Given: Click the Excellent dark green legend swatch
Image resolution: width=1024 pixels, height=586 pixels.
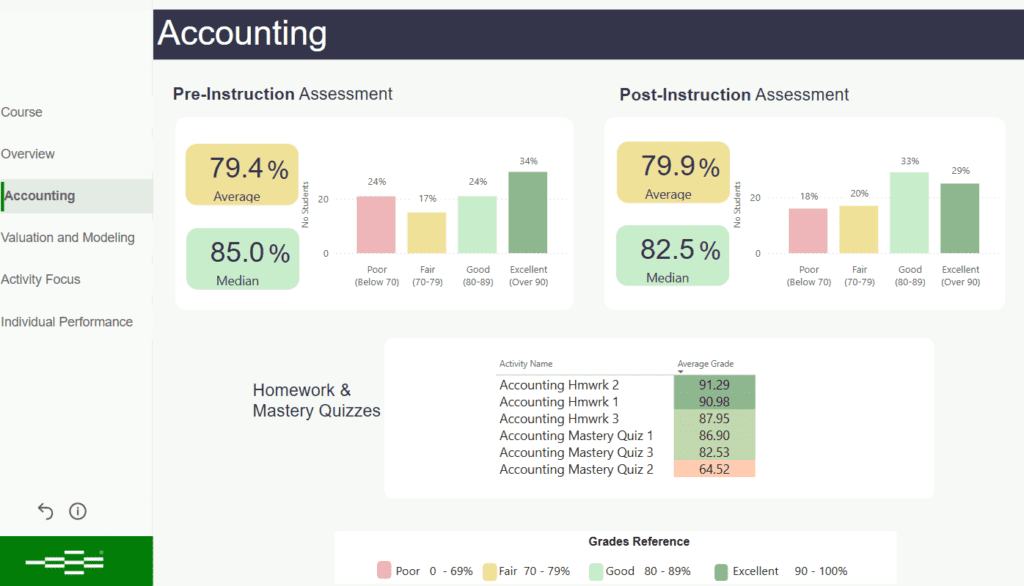Looking at the screenshot, I should tap(721, 571).
